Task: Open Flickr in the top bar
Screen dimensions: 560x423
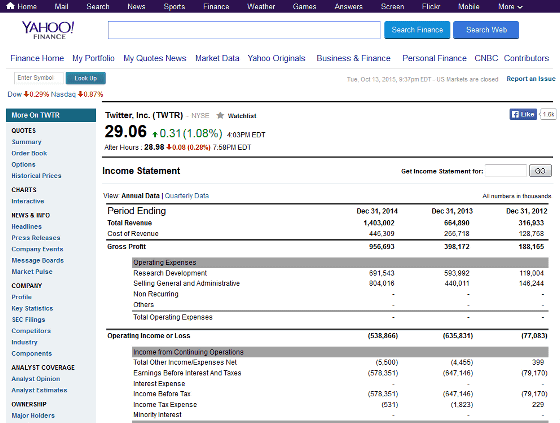Action: tap(431, 6)
